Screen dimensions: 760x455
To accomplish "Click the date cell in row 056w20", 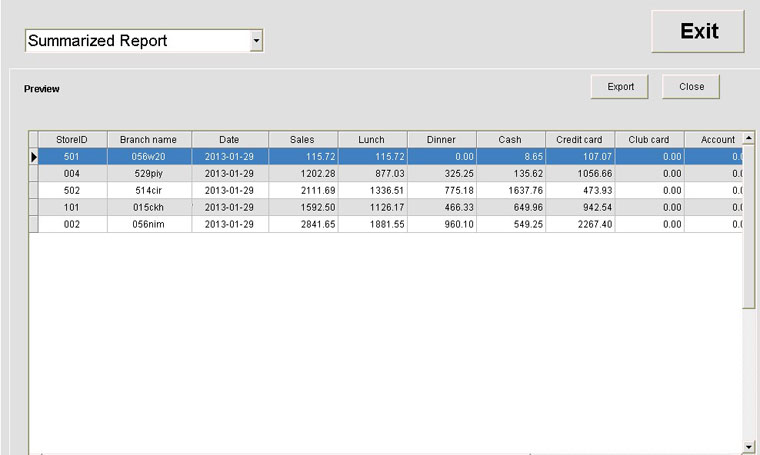I will [230, 157].
